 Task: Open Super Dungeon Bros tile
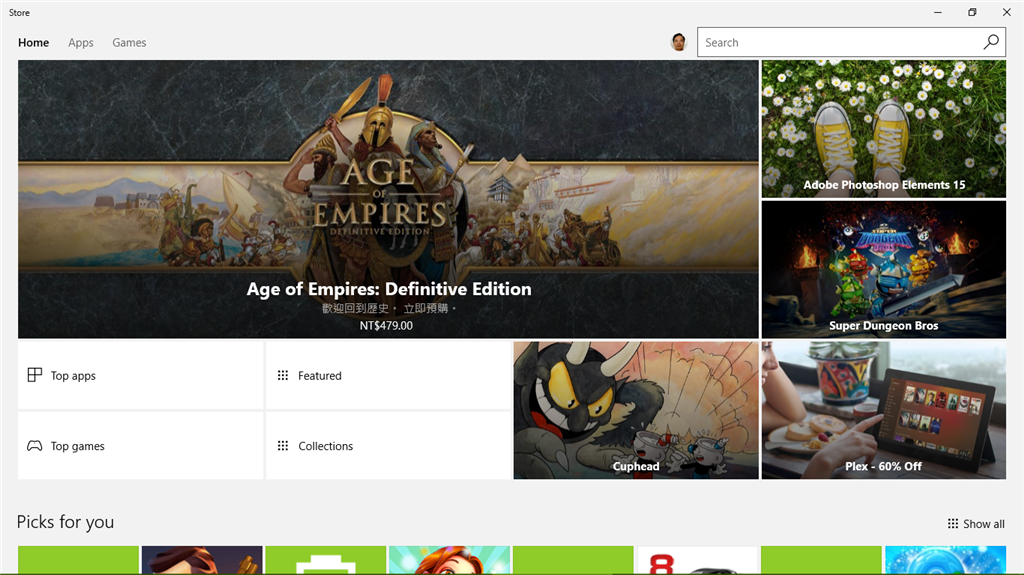(x=884, y=269)
